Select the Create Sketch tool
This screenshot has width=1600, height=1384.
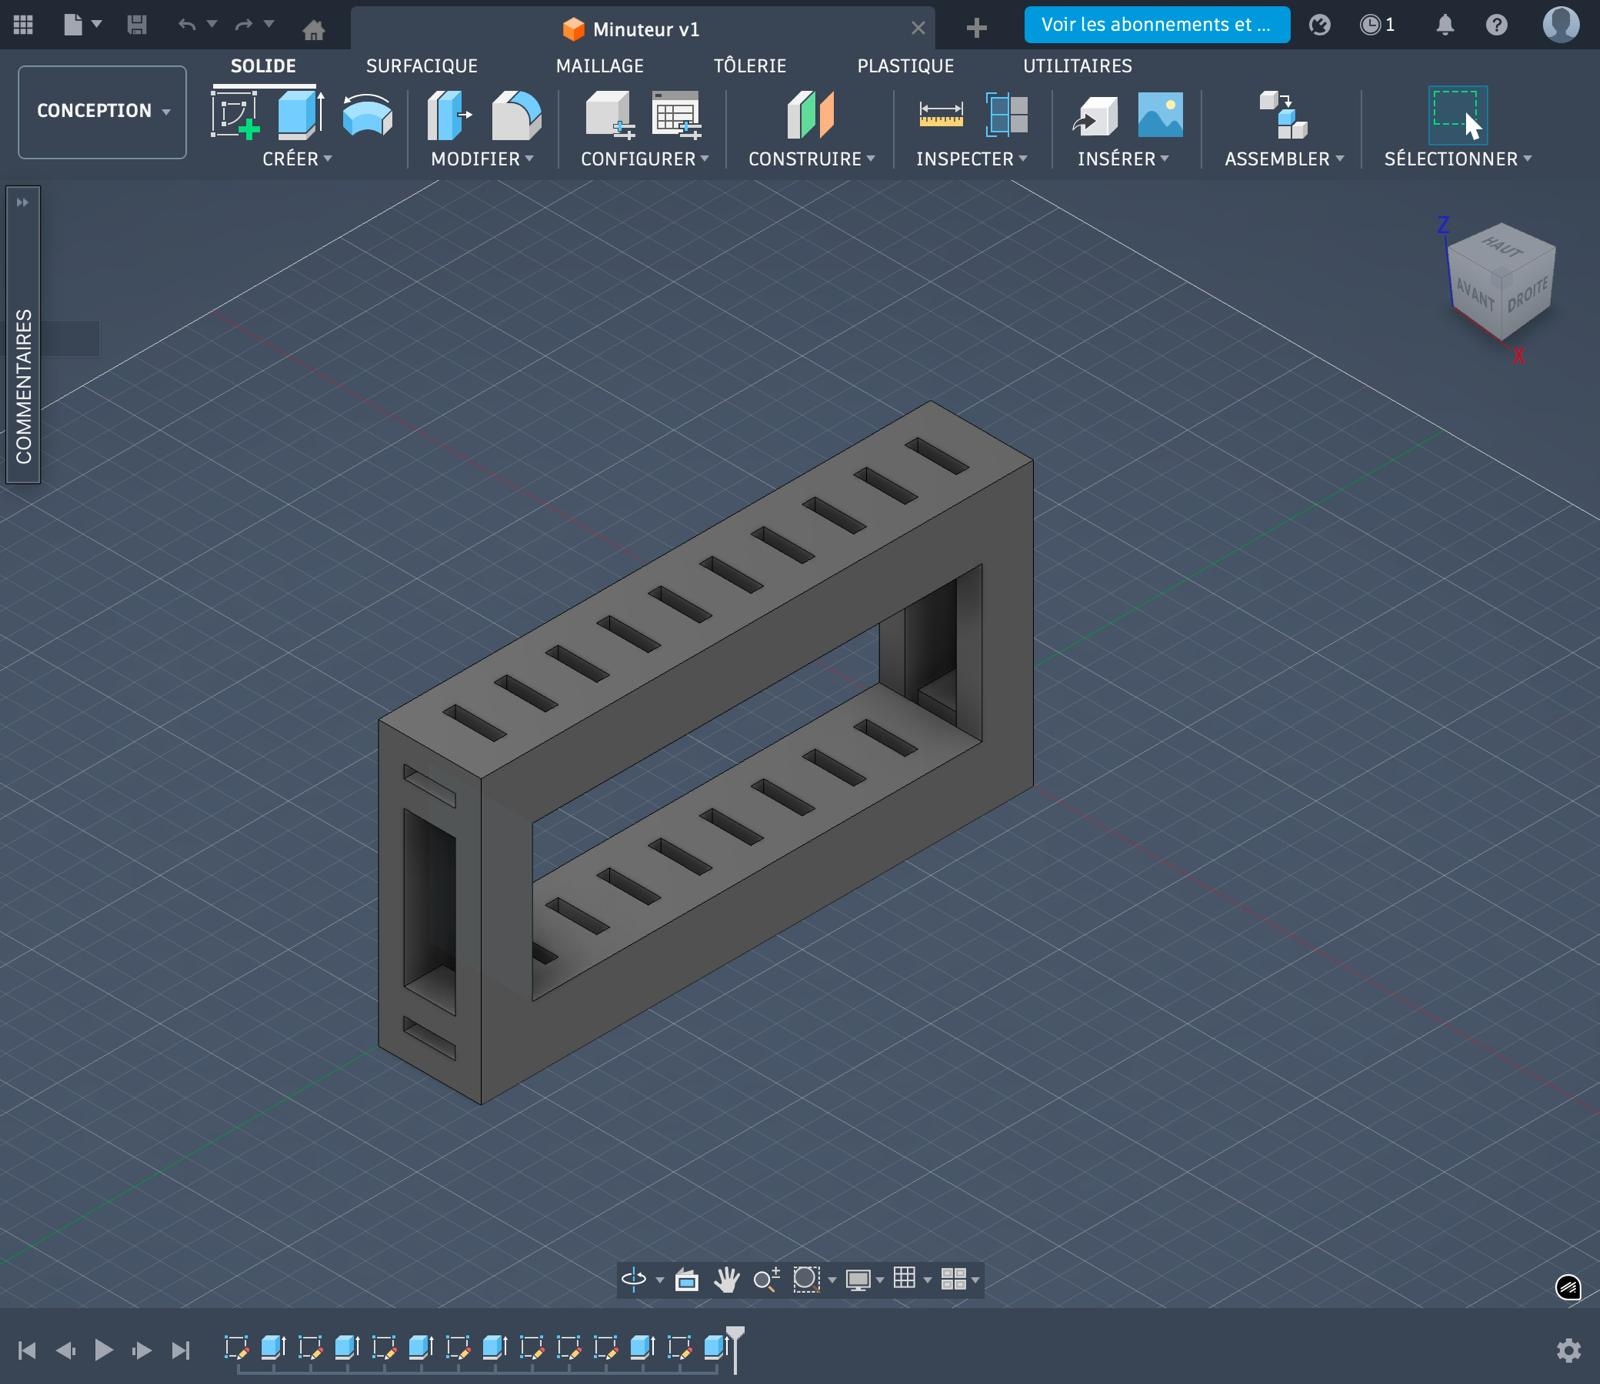coord(235,115)
